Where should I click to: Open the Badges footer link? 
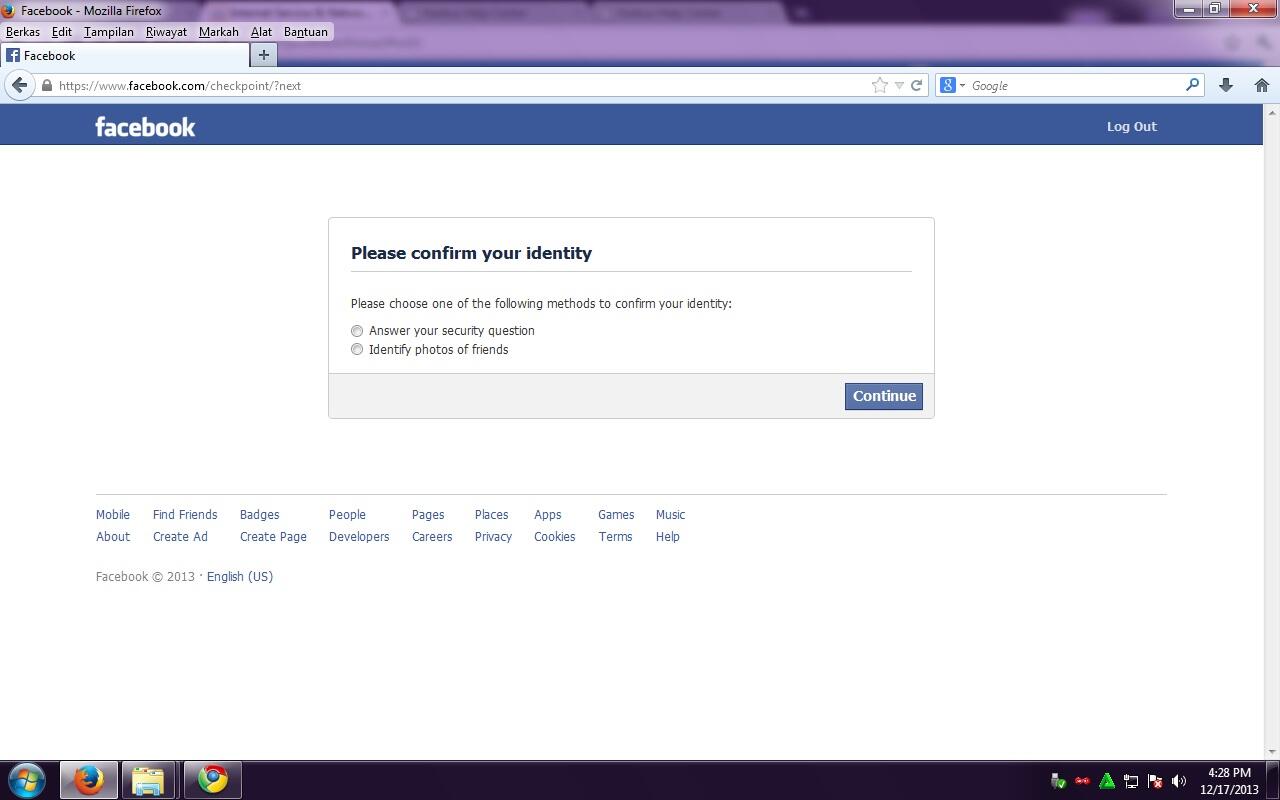260,515
